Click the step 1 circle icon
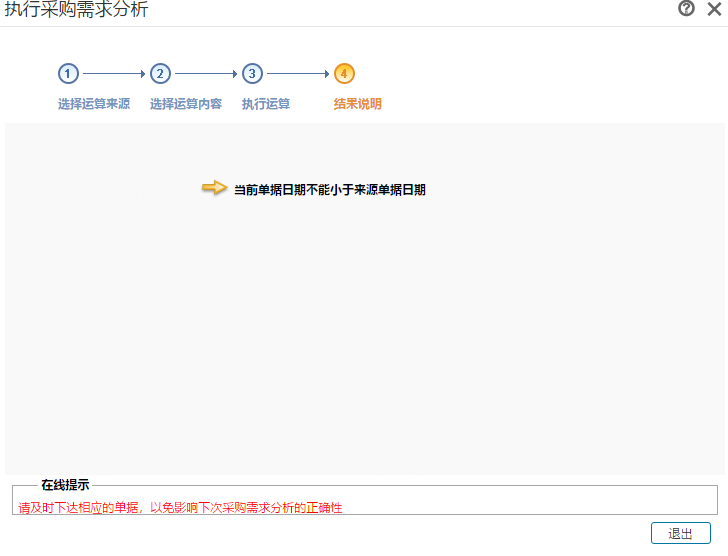Image resolution: width=728 pixels, height=556 pixels. (x=68, y=74)
